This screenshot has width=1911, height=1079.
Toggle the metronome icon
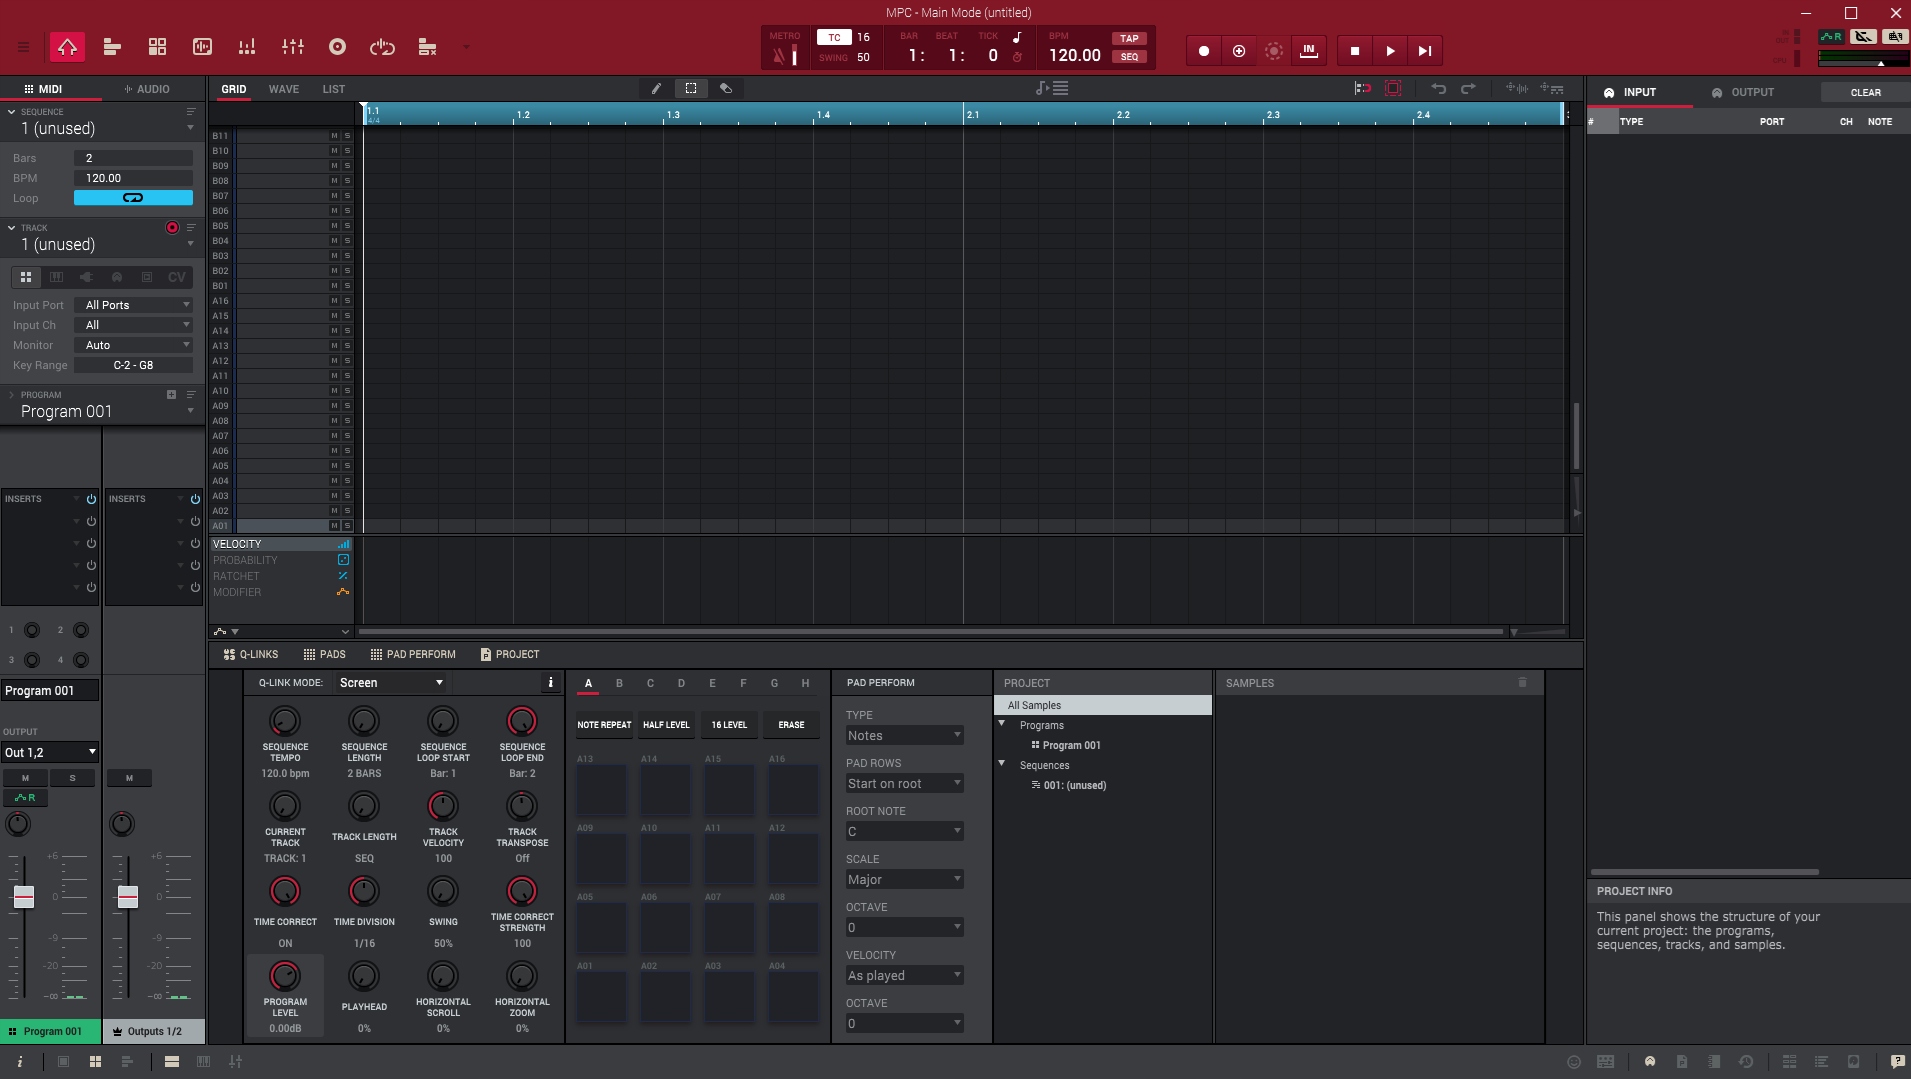(779, 56)
